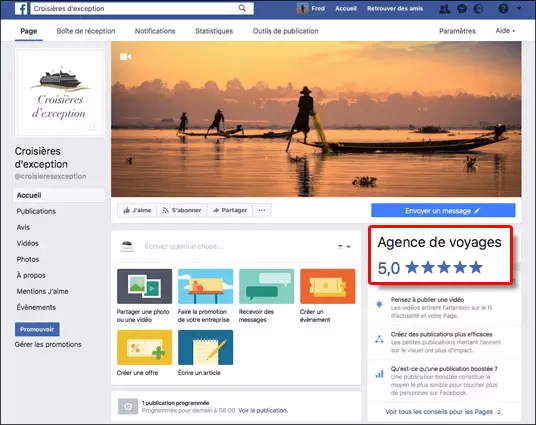Open Avis in left sidebar
The width and height of the screenshot is (536, 425).
point(23,227)
